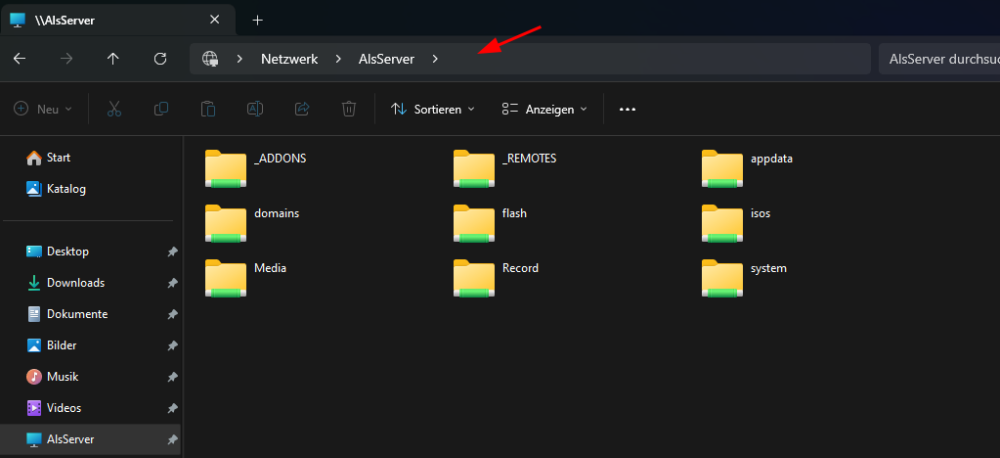
Task: Unpin Videos using its pin icon
Action: pos(172,408)
